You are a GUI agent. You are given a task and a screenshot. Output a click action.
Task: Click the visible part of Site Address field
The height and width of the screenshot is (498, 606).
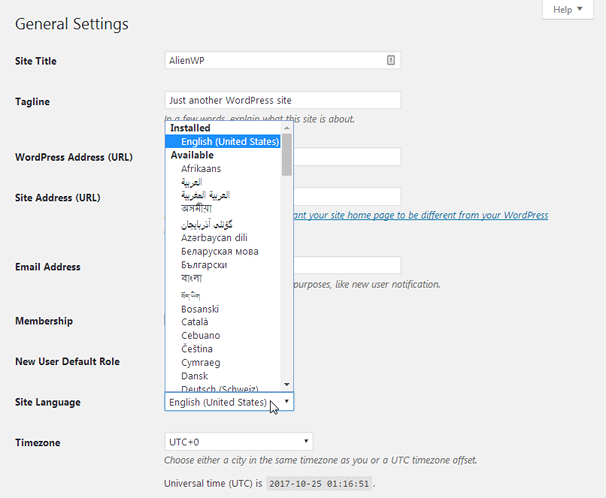coord(347,197)
